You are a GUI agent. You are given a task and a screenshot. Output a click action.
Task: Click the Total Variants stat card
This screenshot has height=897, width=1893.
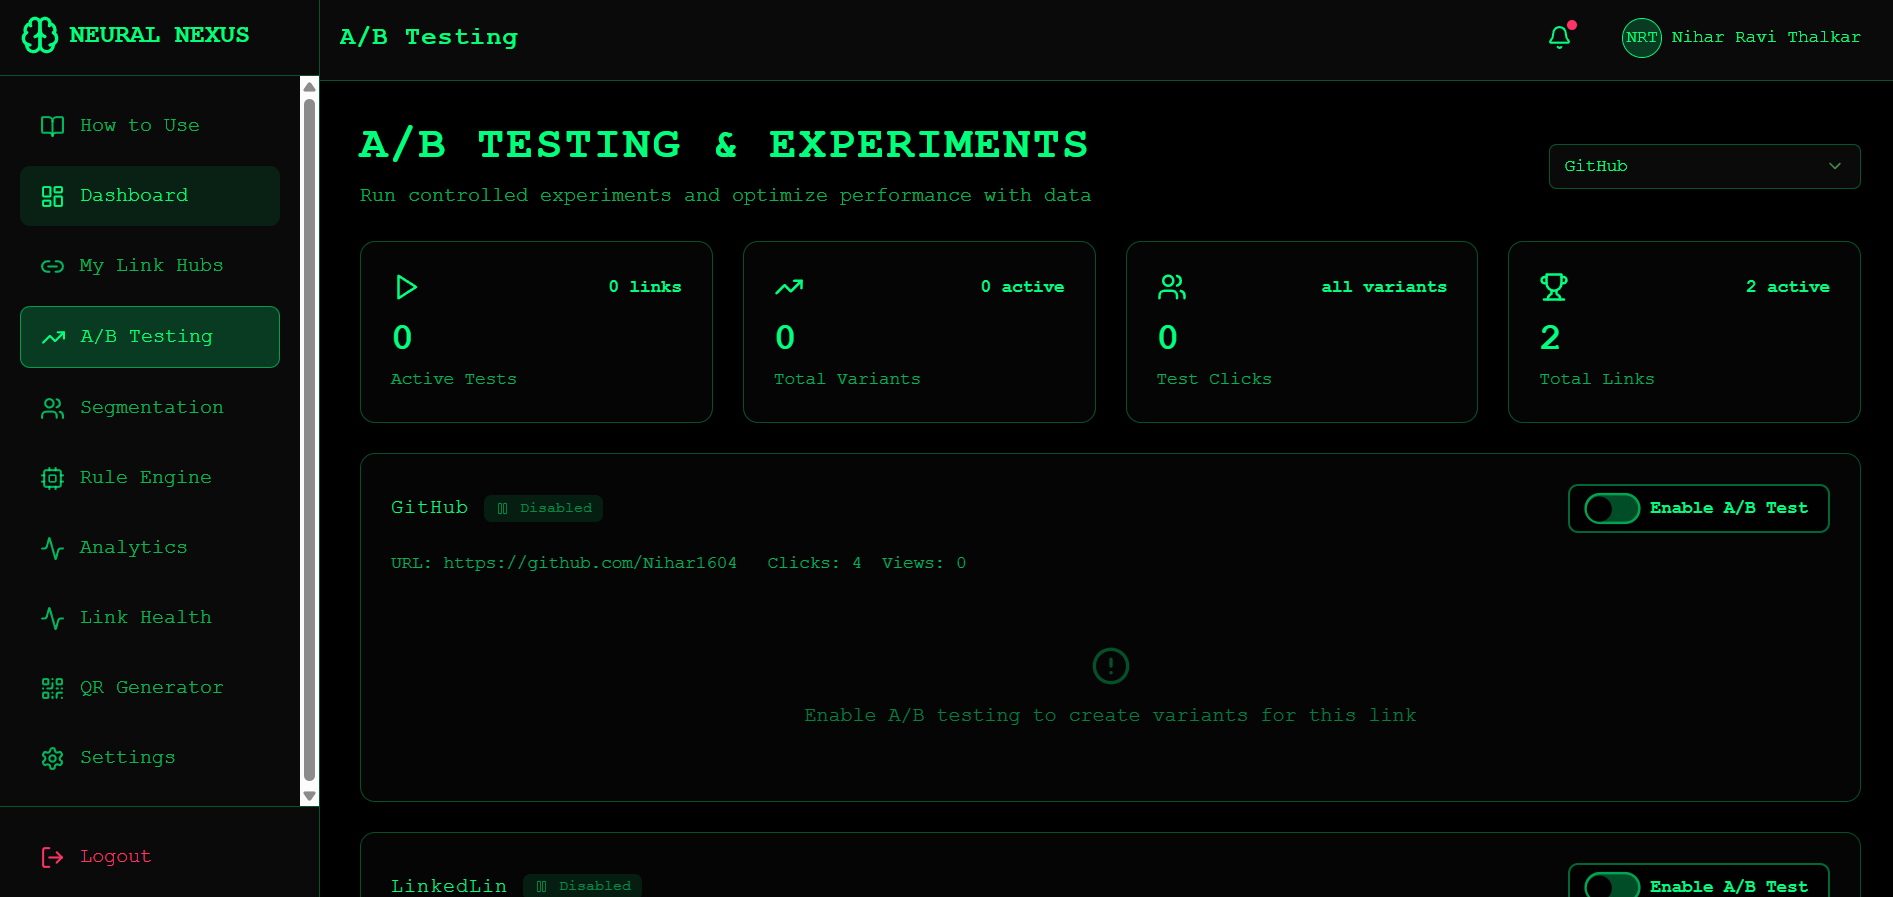click(x=919, y=332)
